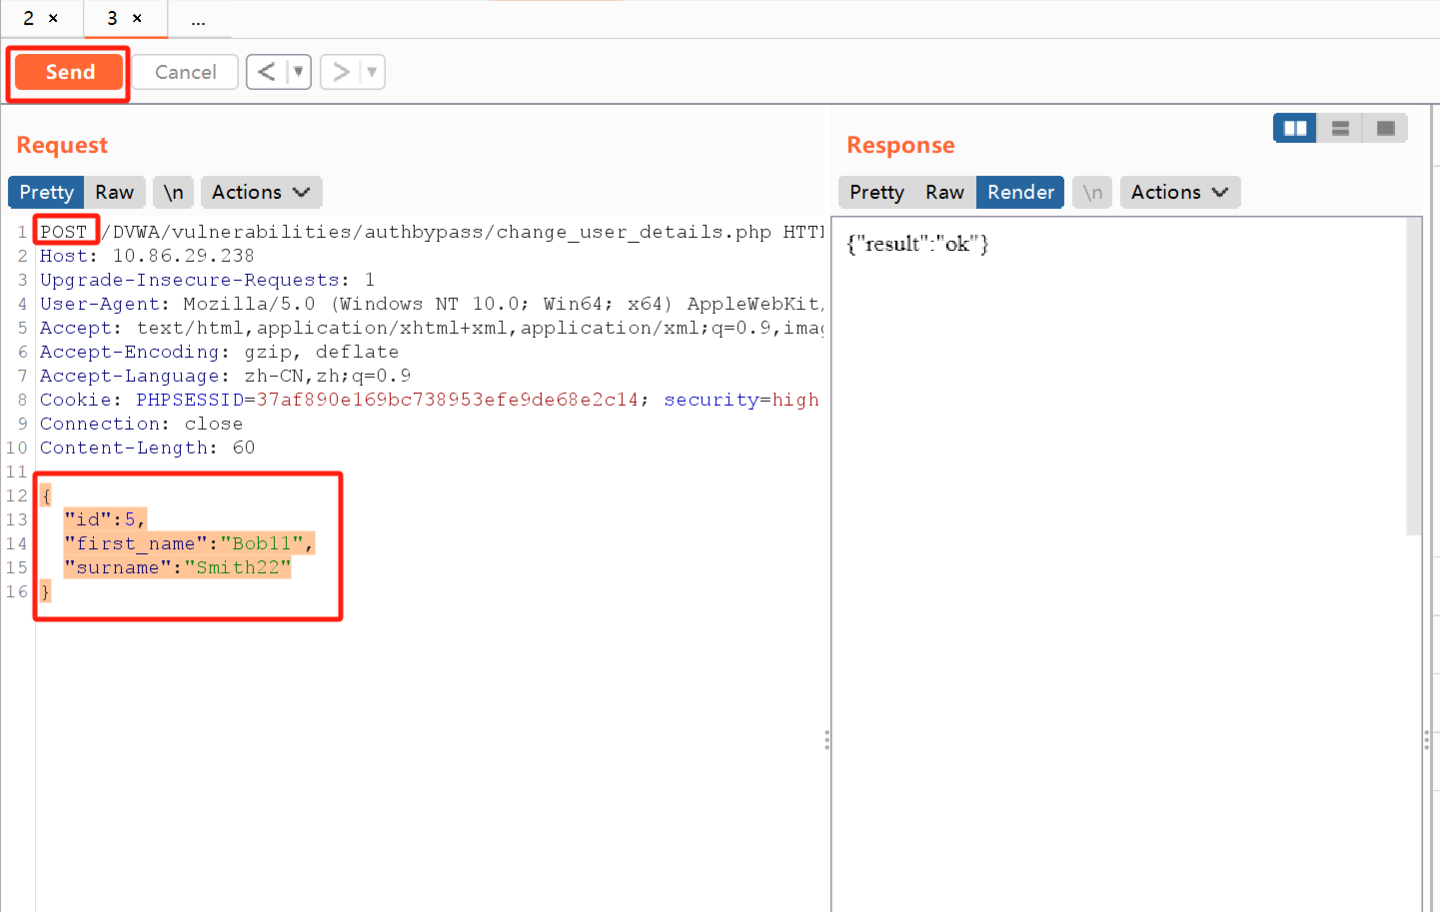Select Pretty view in Response panel

[x=876, y=192]
